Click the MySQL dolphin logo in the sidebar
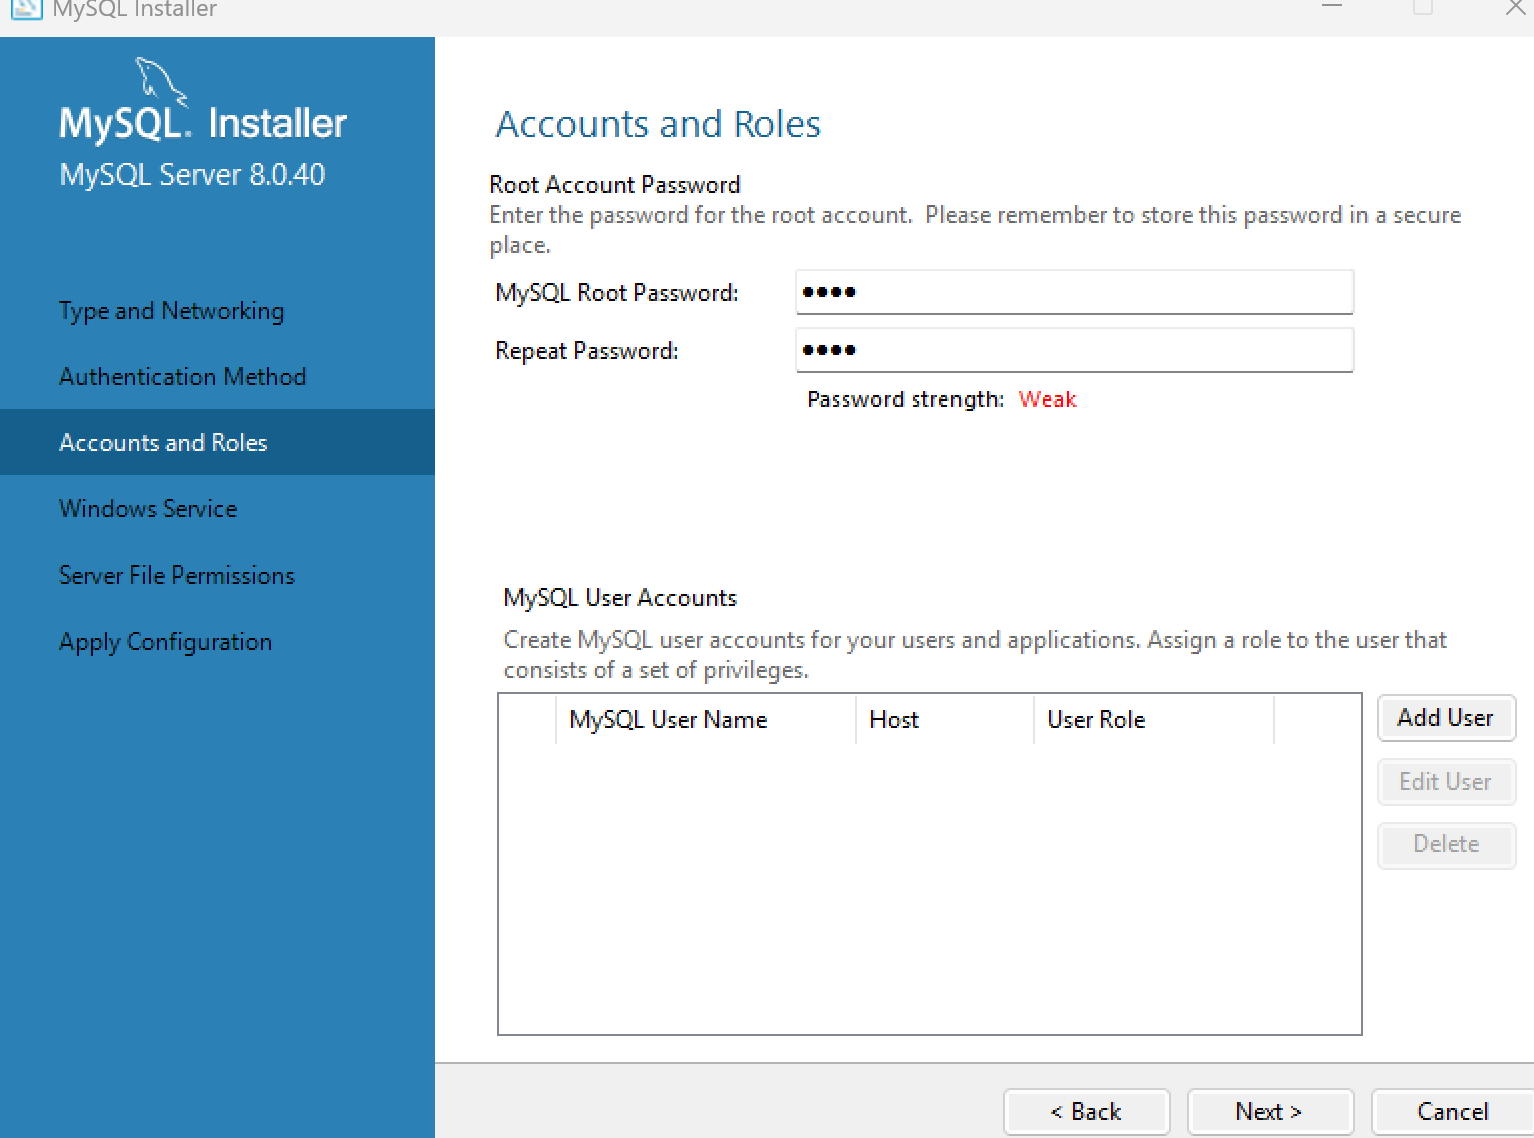Screen dimensions: 1534x1138 161,81
